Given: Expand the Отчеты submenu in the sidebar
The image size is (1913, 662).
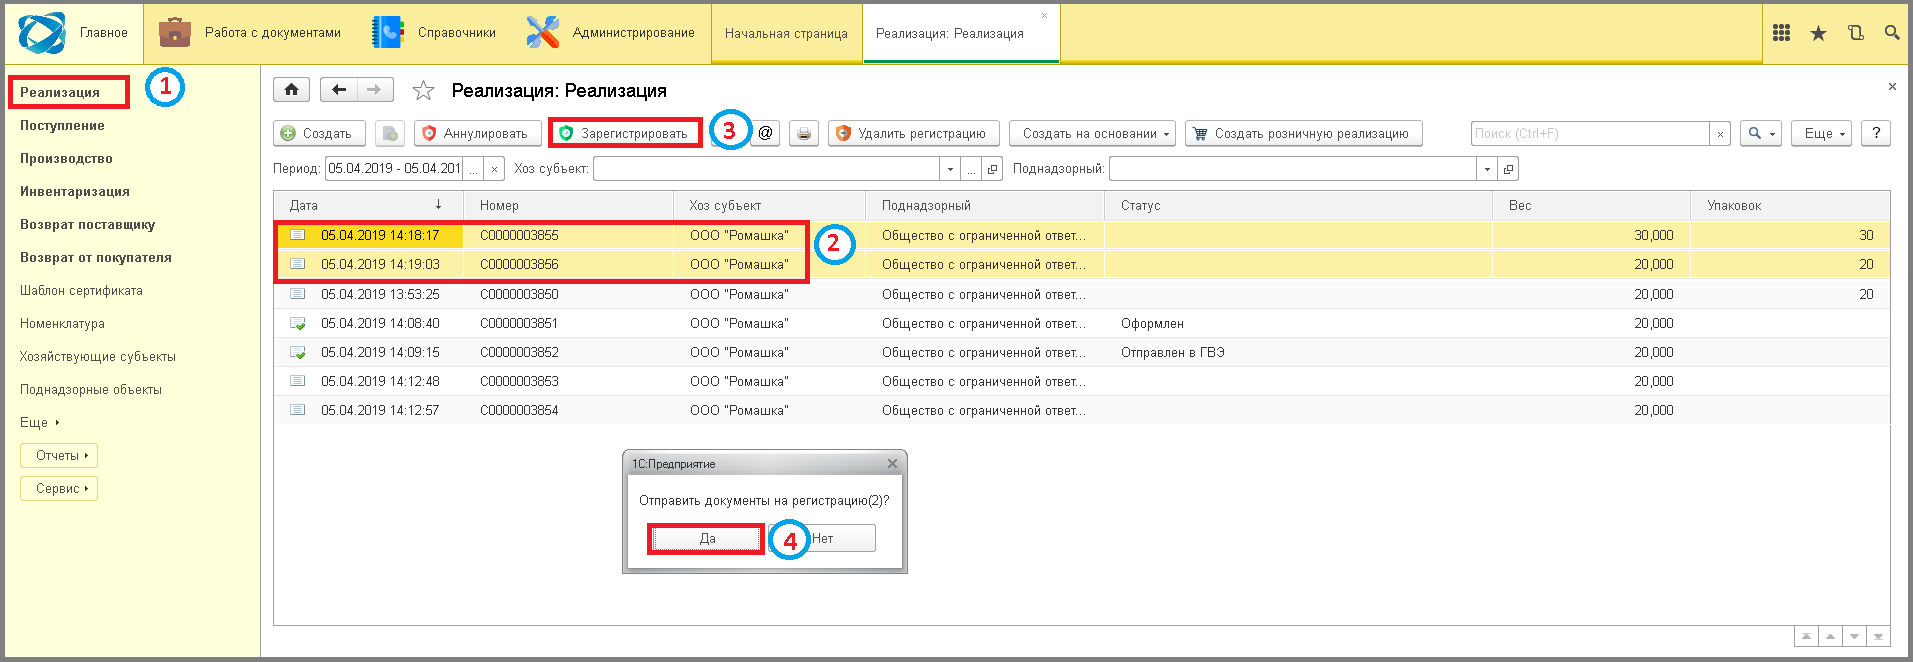Looking at the screenshot, I should coord(60,456).
